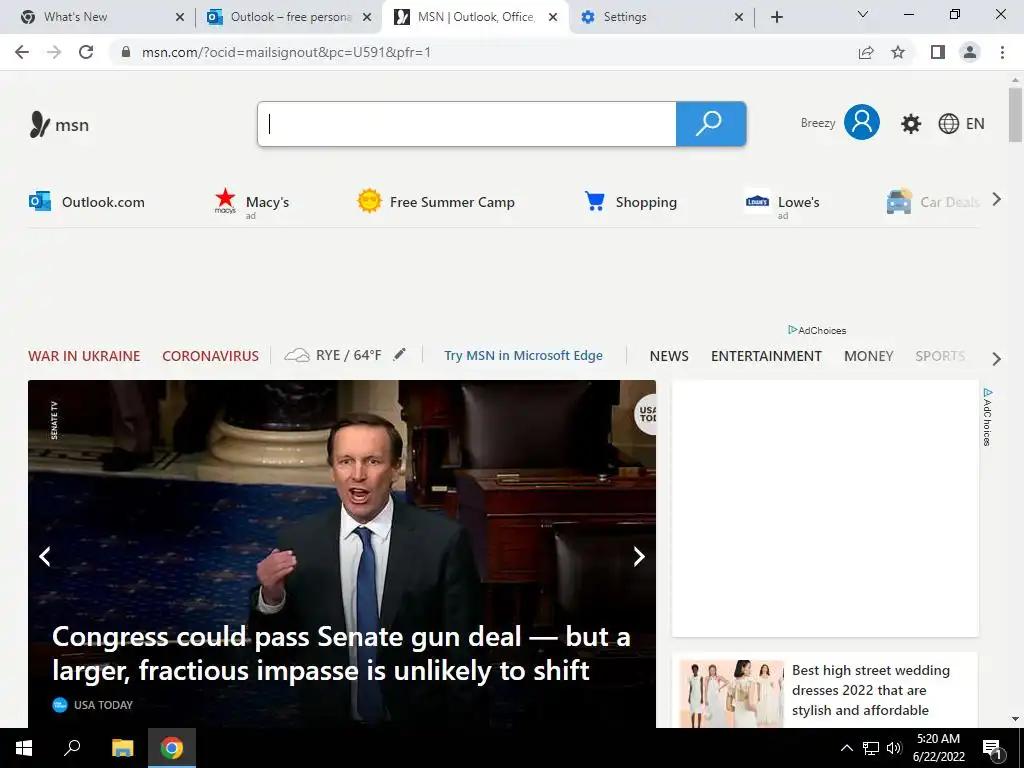
Task: Click the browser address bar URL
Action: point(286,52)
